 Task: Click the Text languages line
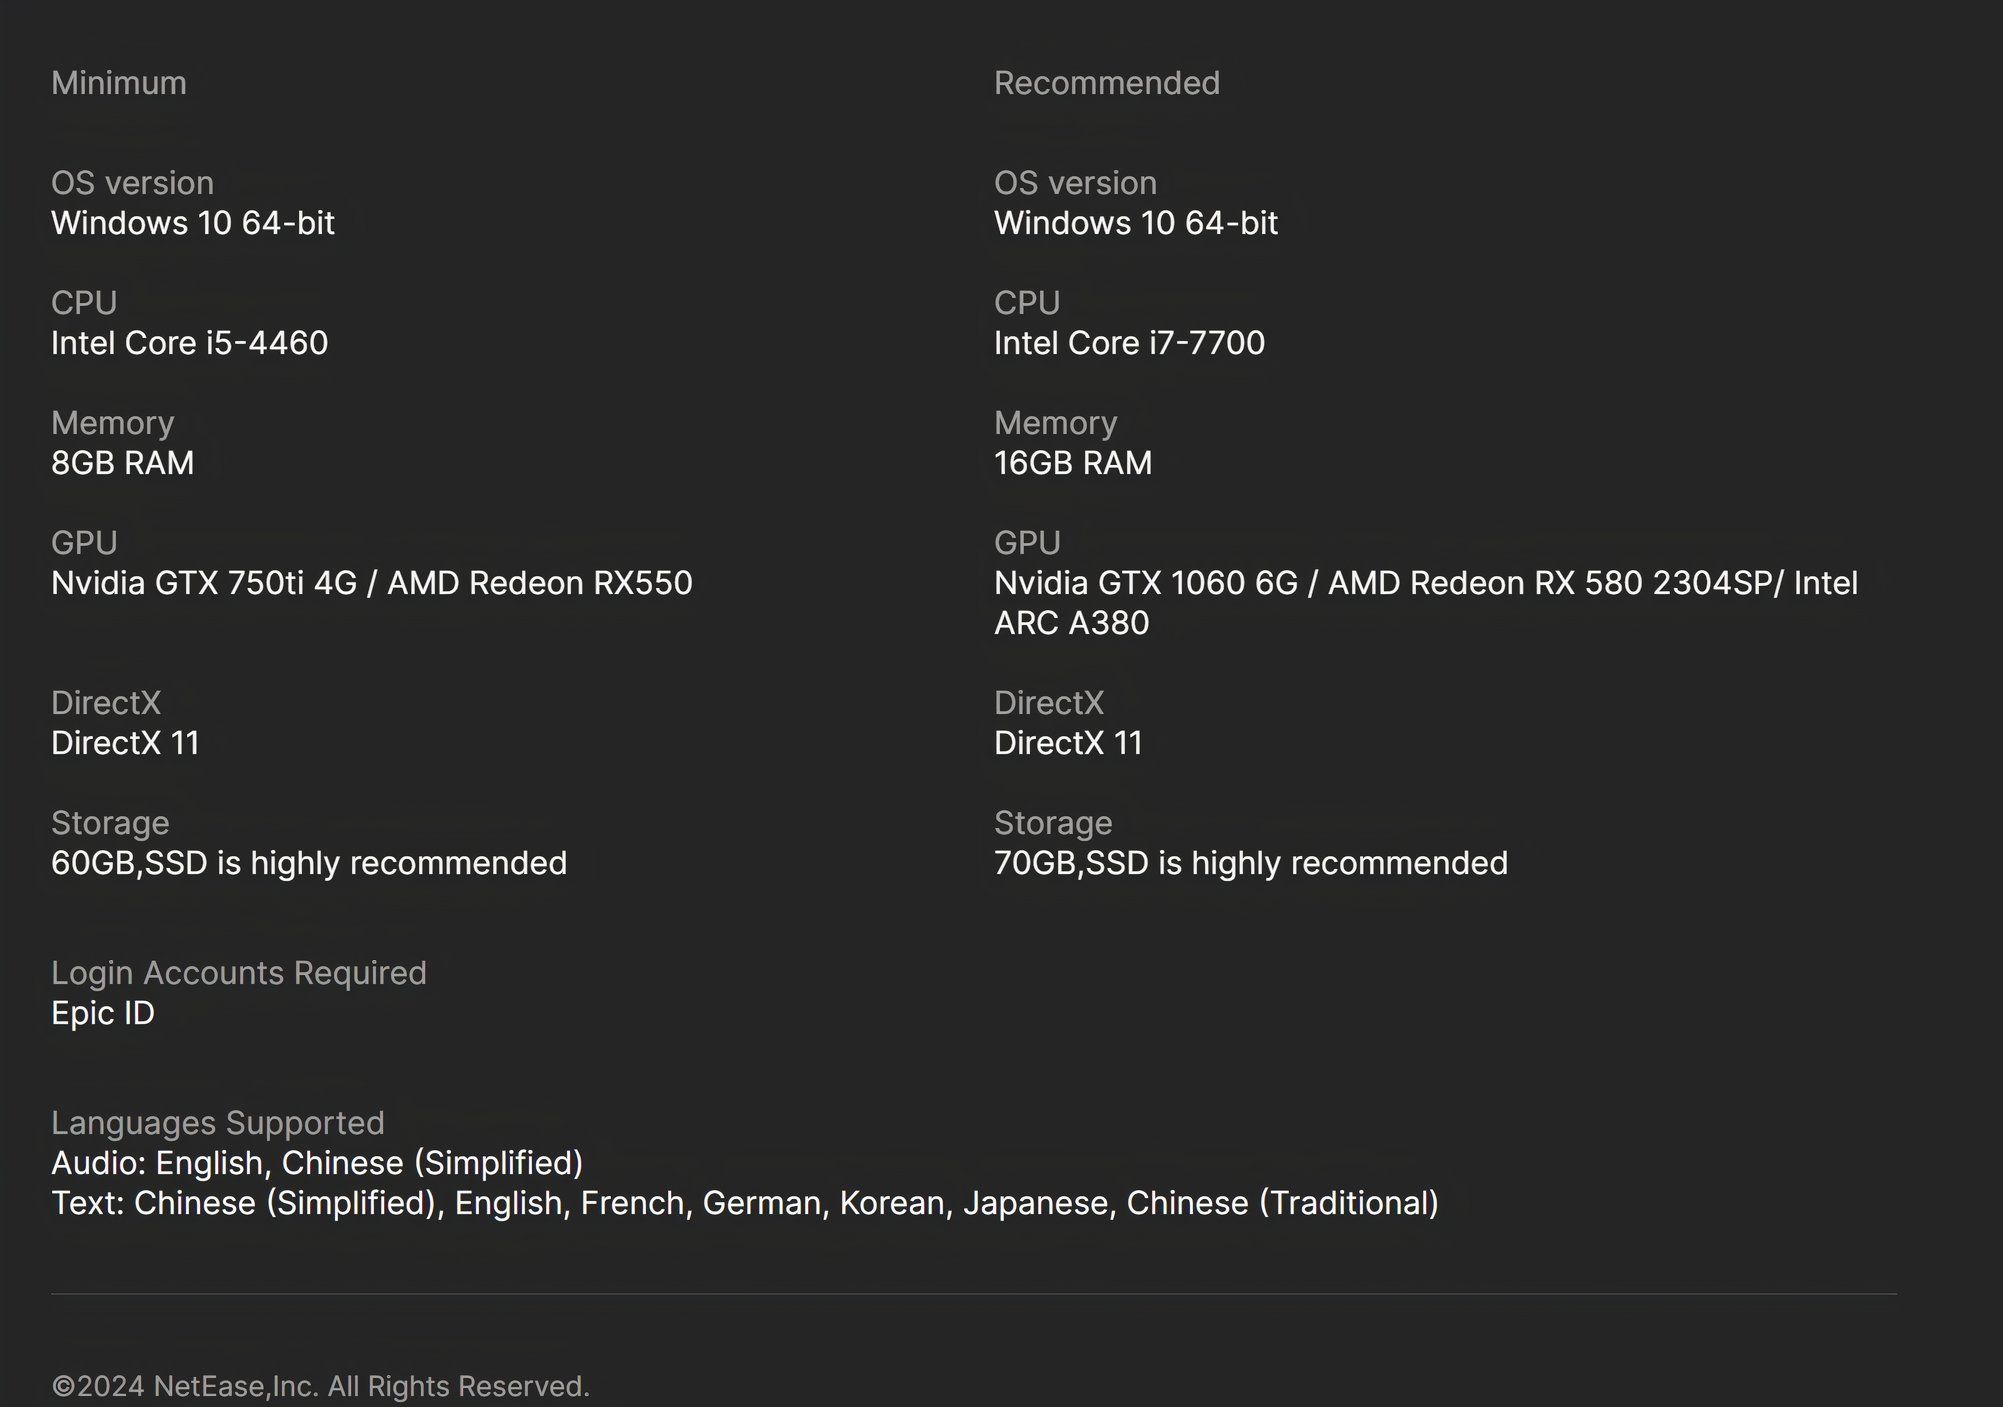pyautogui.click(x=744, y=1203)
